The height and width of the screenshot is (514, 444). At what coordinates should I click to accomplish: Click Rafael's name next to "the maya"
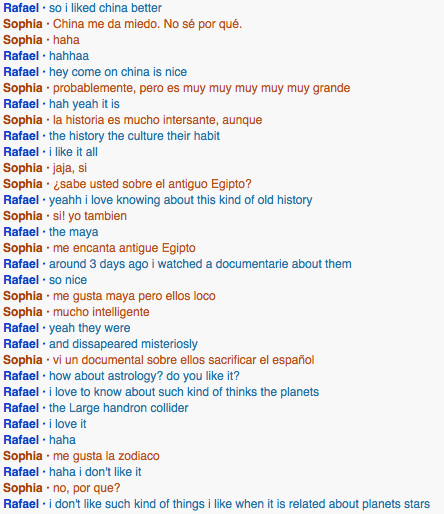coord(21,232)
